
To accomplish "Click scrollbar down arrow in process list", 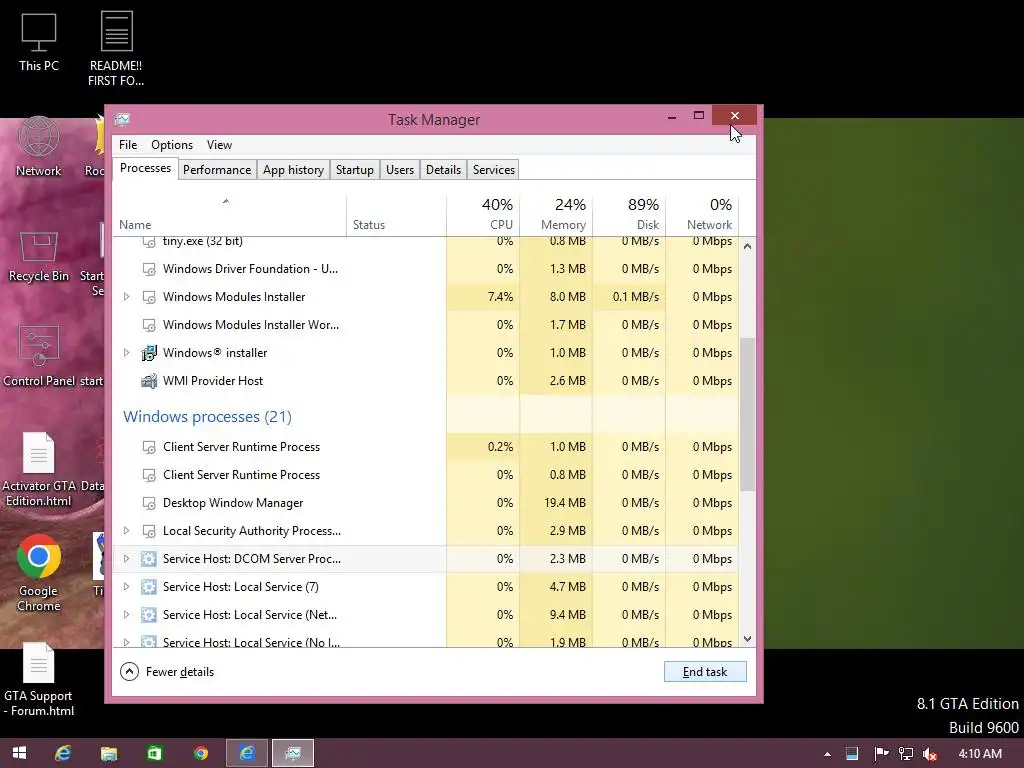I will (x=748, y=639).
